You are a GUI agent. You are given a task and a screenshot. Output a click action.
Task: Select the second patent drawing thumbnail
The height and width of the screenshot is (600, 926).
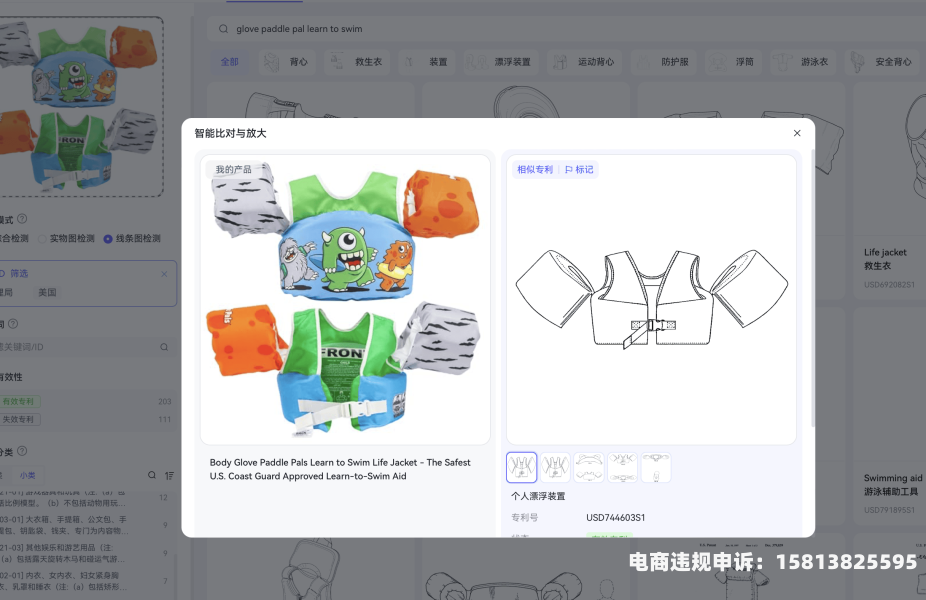pyautogui.click(x=555, y=468)
